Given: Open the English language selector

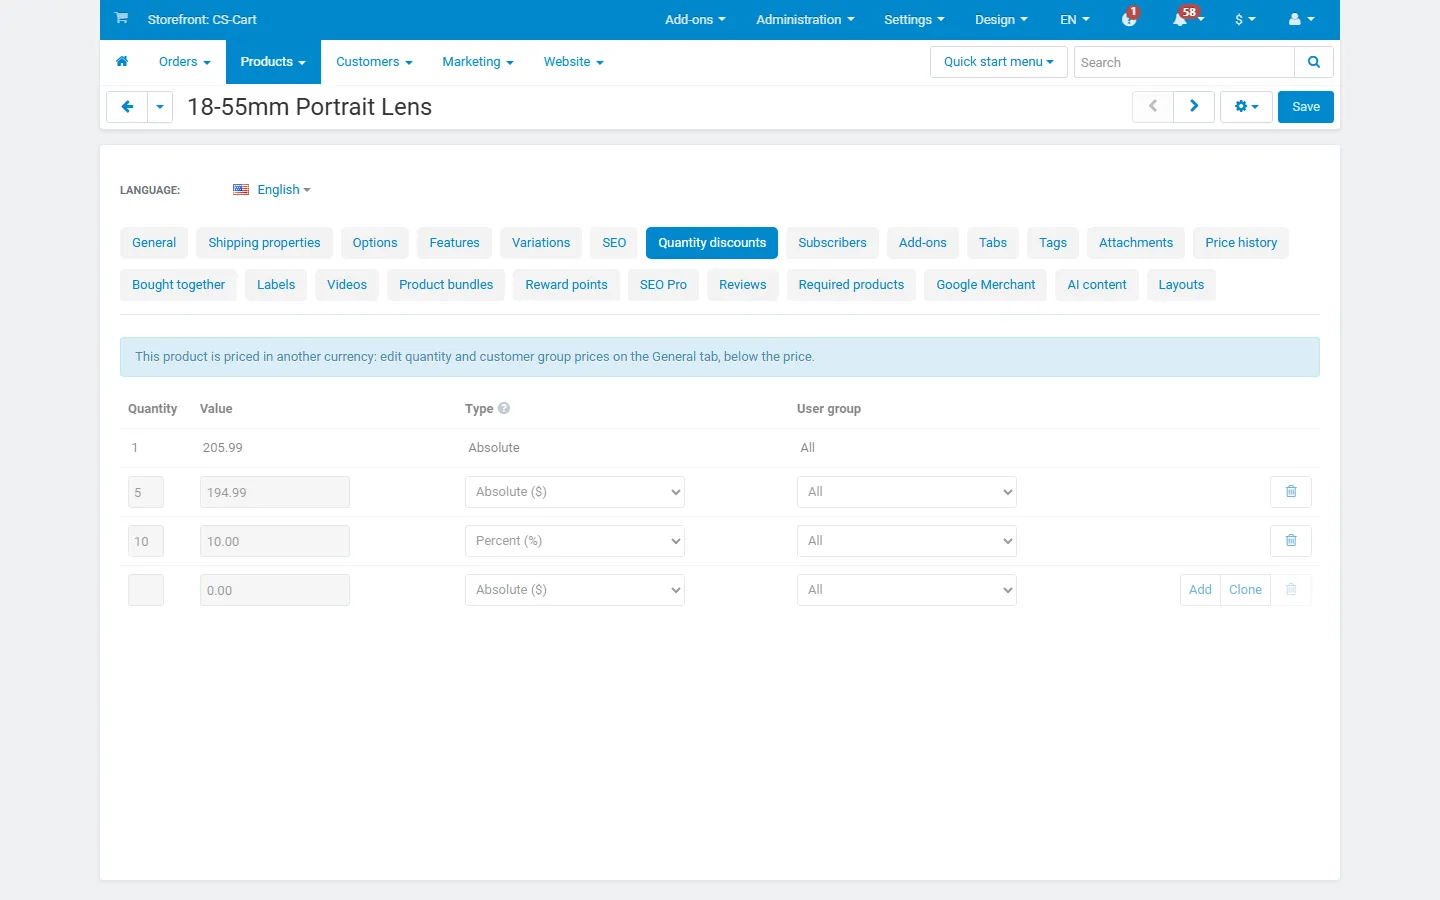Looking at the screenshot, I should 272,190.
